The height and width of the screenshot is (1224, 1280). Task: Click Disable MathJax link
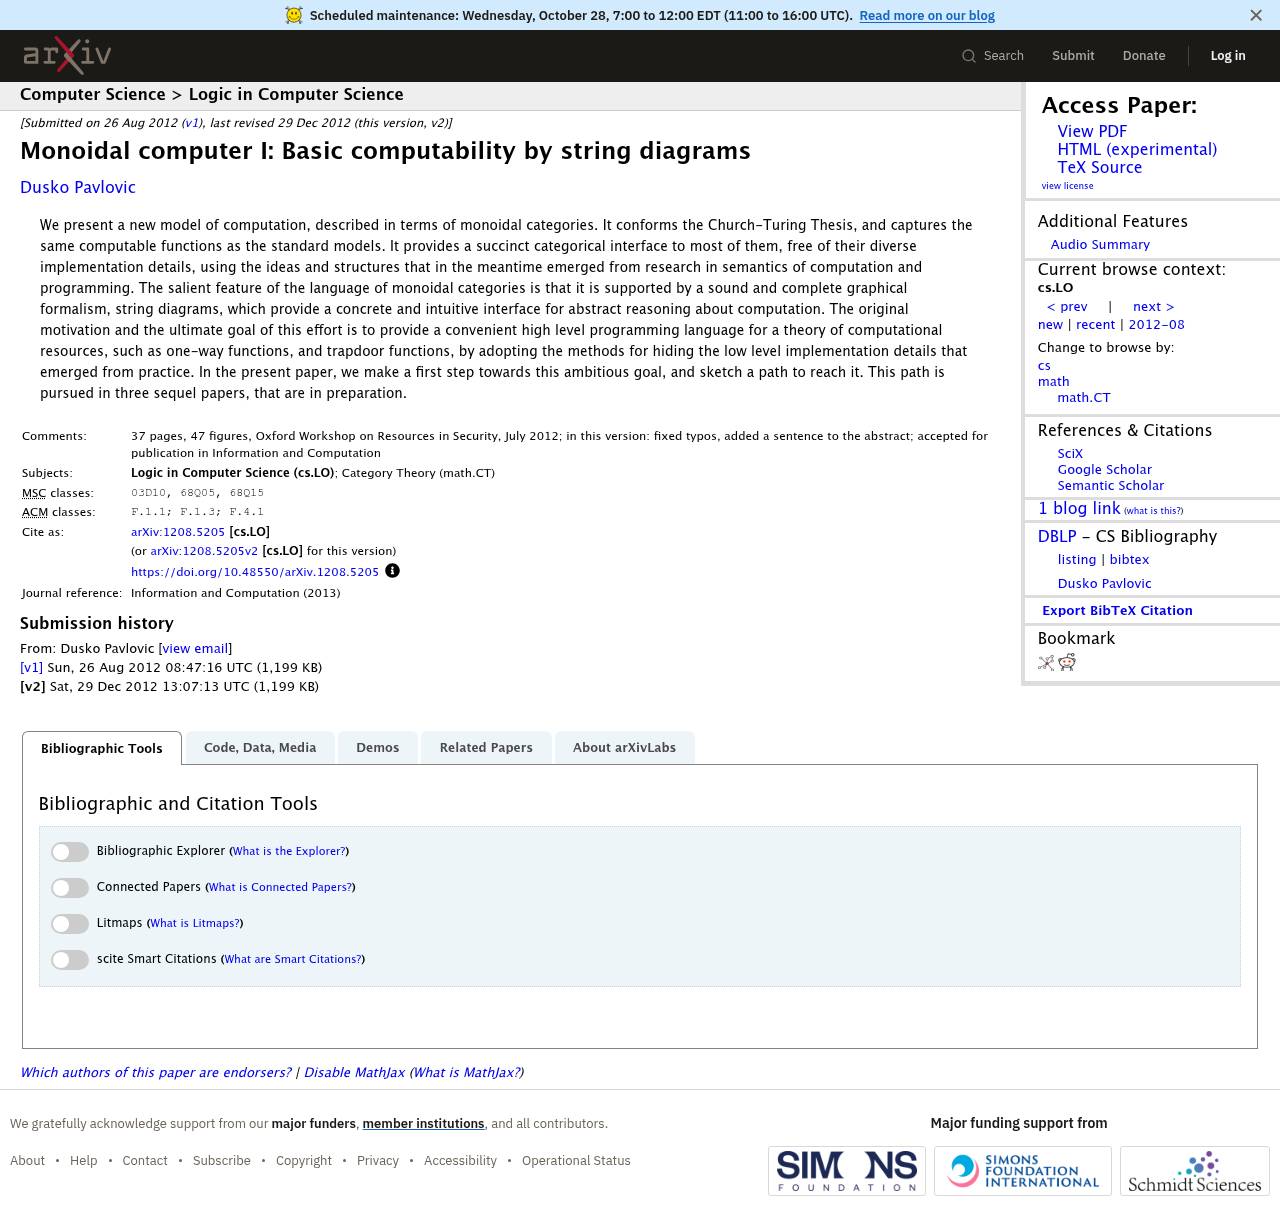click(354, 1072)
